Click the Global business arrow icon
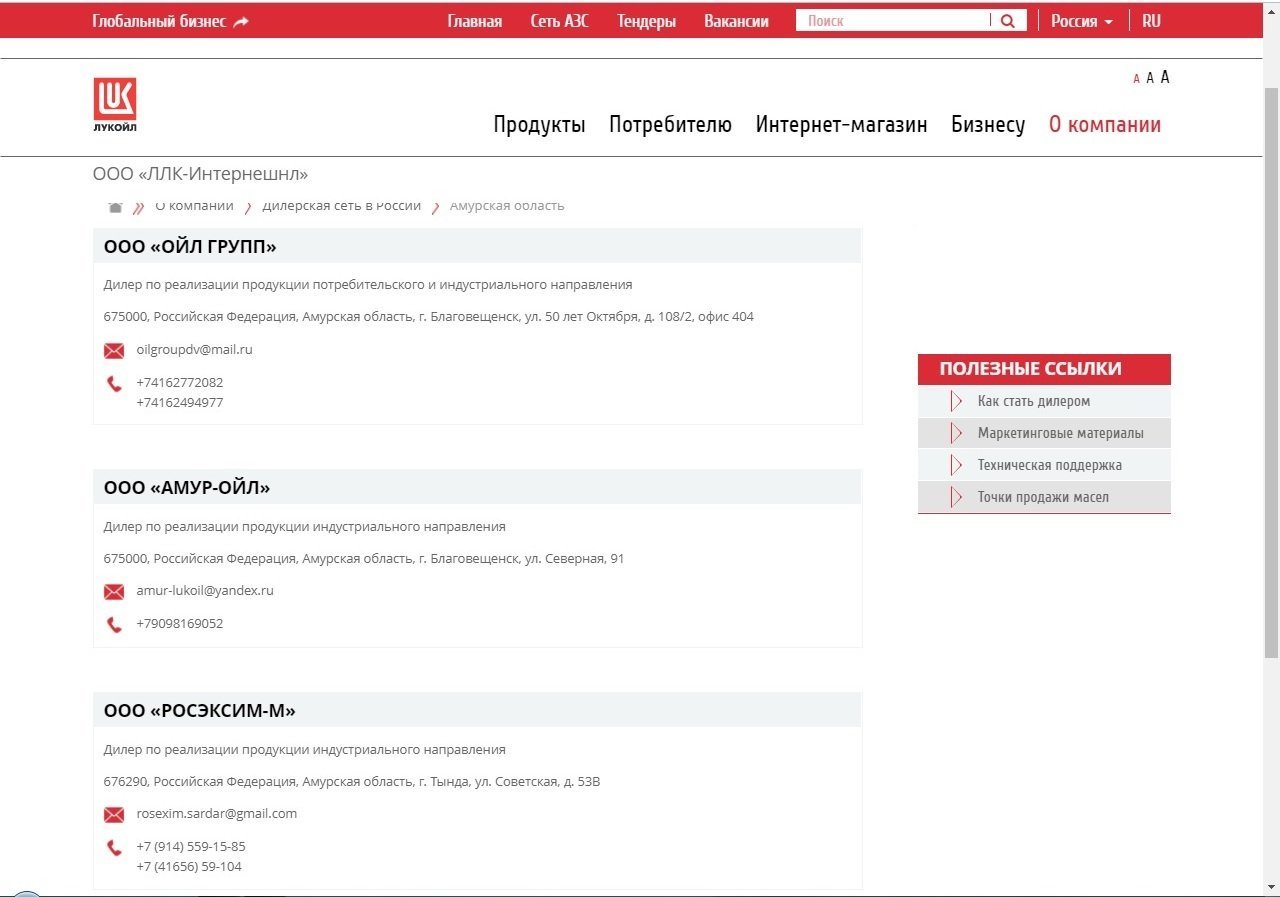Viewport: 1280px width, 897px height. point(241,22)
